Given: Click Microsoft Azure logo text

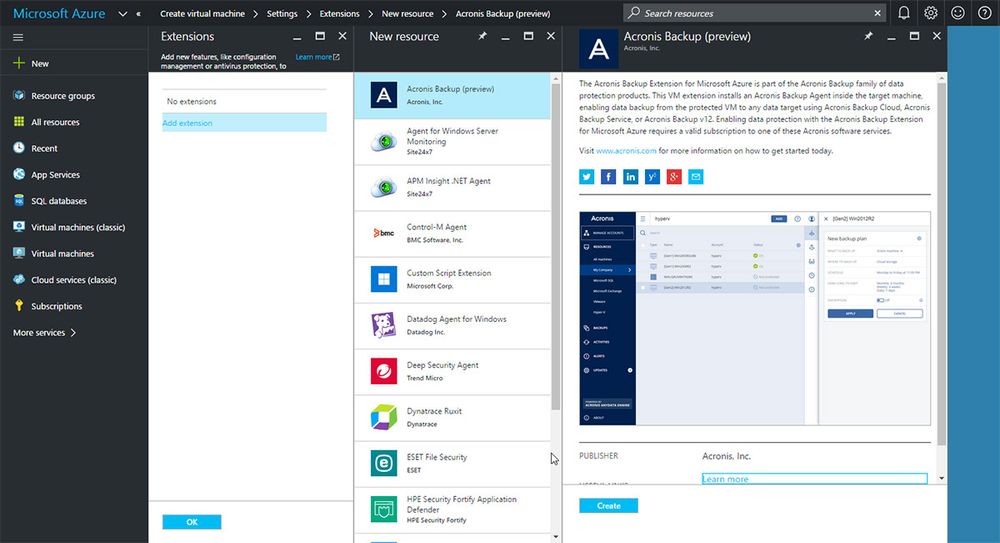Looking at the screenshot, I should click(59, 13).
